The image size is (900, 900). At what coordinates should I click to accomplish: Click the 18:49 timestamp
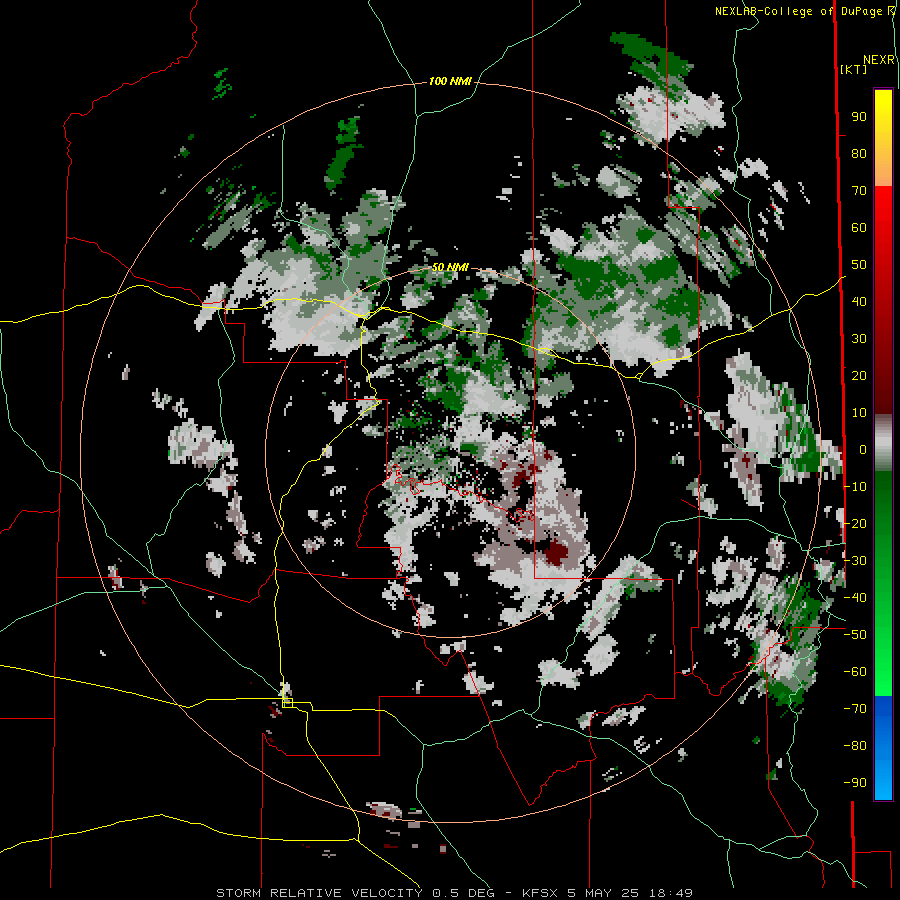pos(670,893)
